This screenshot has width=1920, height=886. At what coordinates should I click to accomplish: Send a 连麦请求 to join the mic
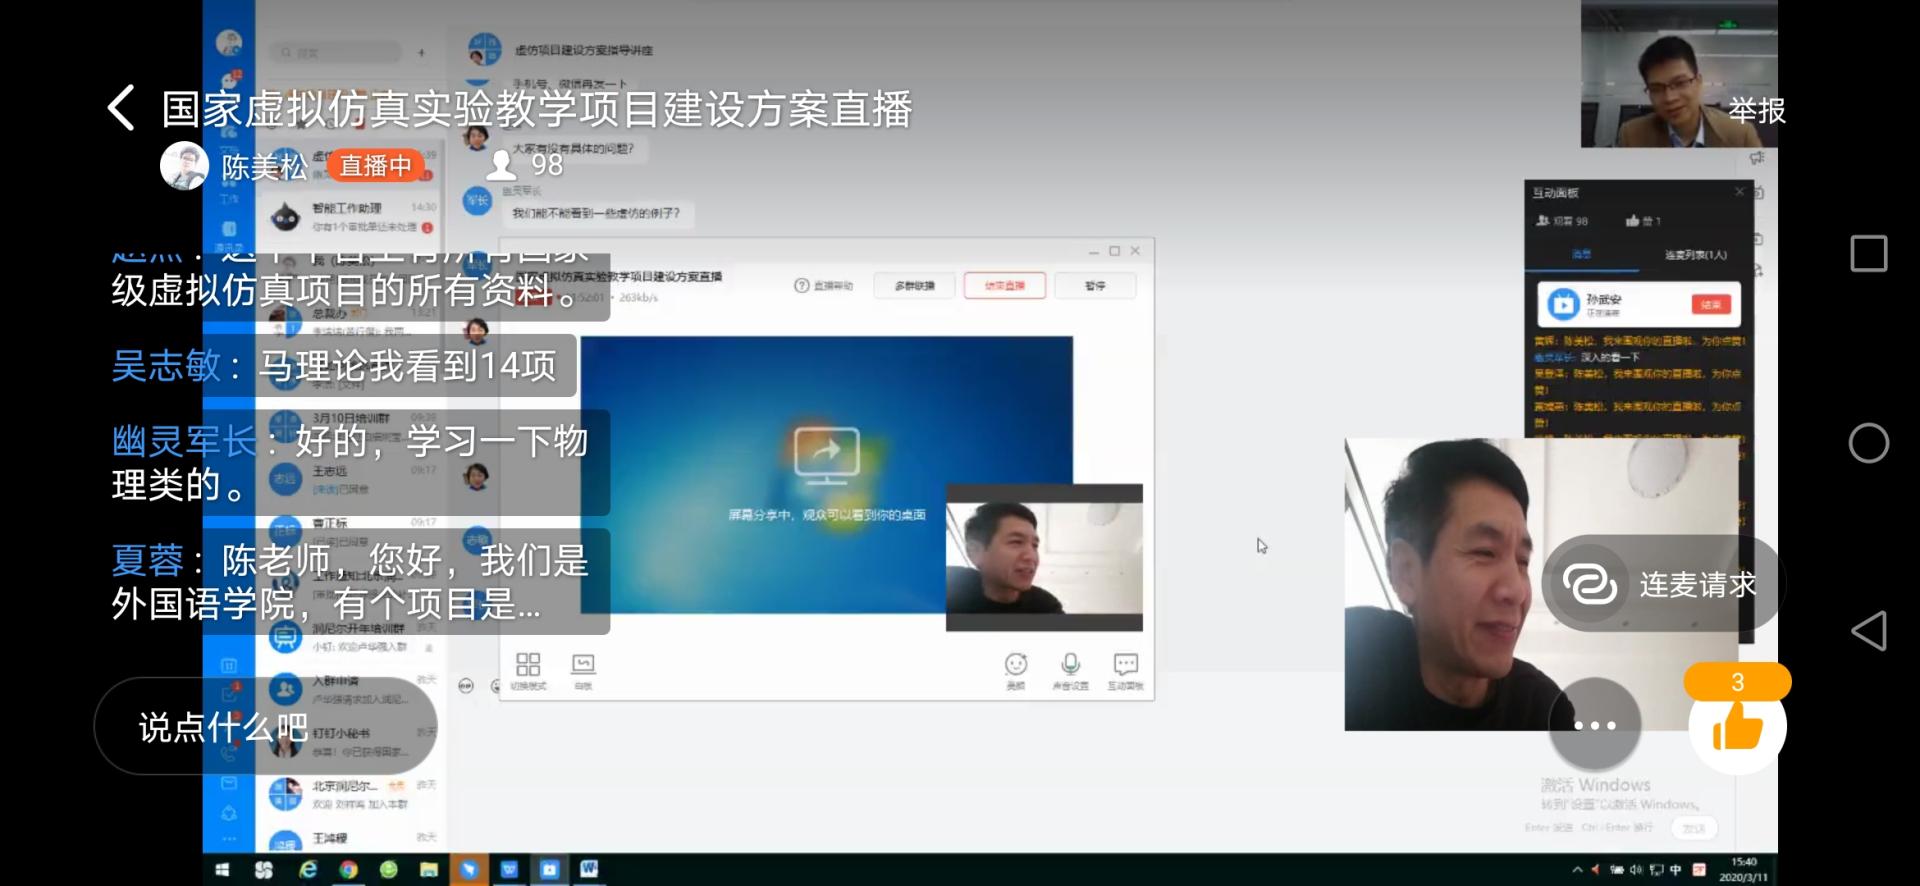(x=1661, y=583)
